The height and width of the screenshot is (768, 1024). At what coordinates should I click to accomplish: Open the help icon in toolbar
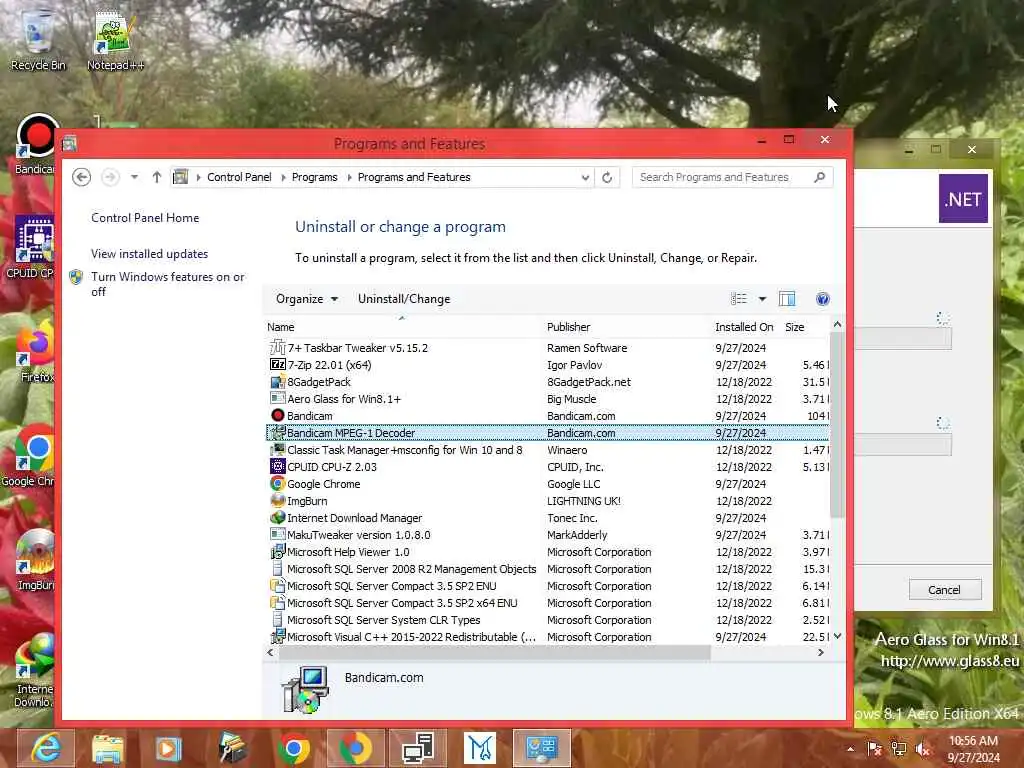point(823,298)
